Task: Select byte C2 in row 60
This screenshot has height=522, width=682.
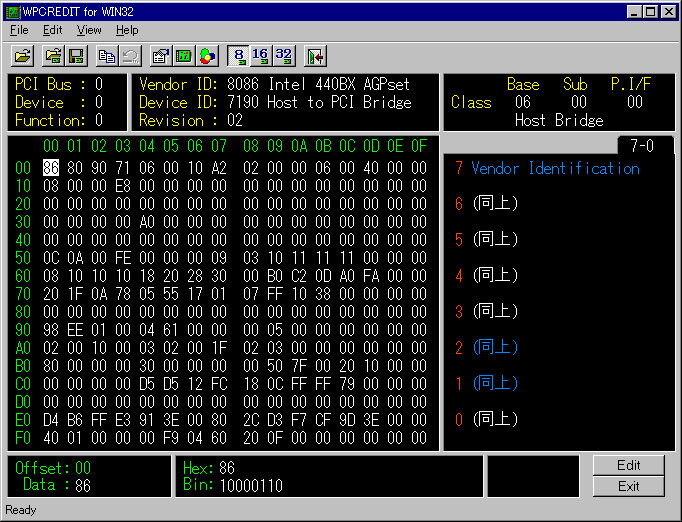Action: click(299, 276)
